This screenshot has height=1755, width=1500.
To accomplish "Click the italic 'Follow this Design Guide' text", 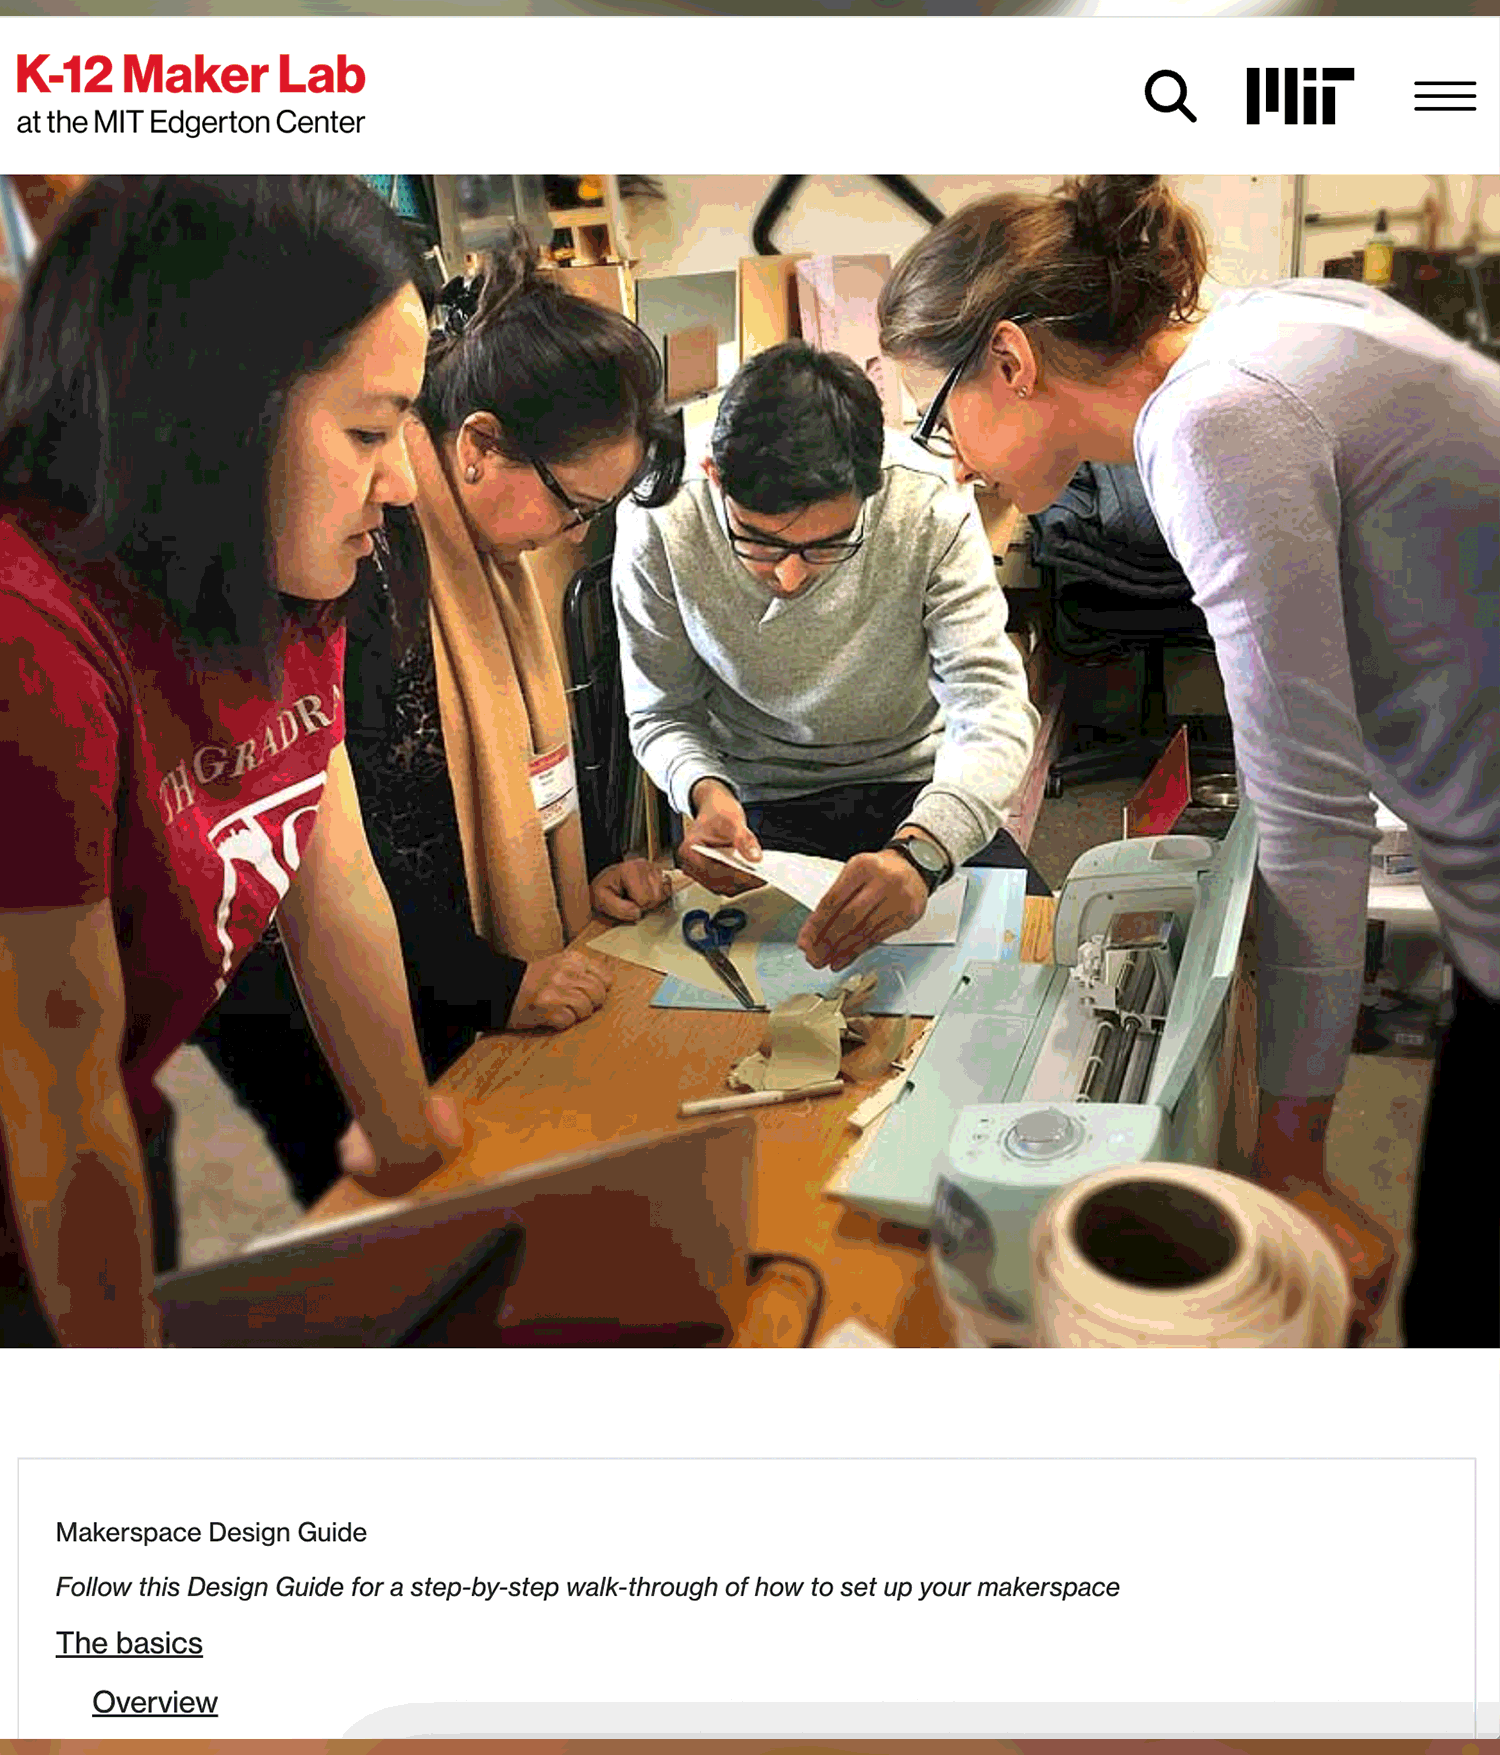I will tap(587, 1586).
